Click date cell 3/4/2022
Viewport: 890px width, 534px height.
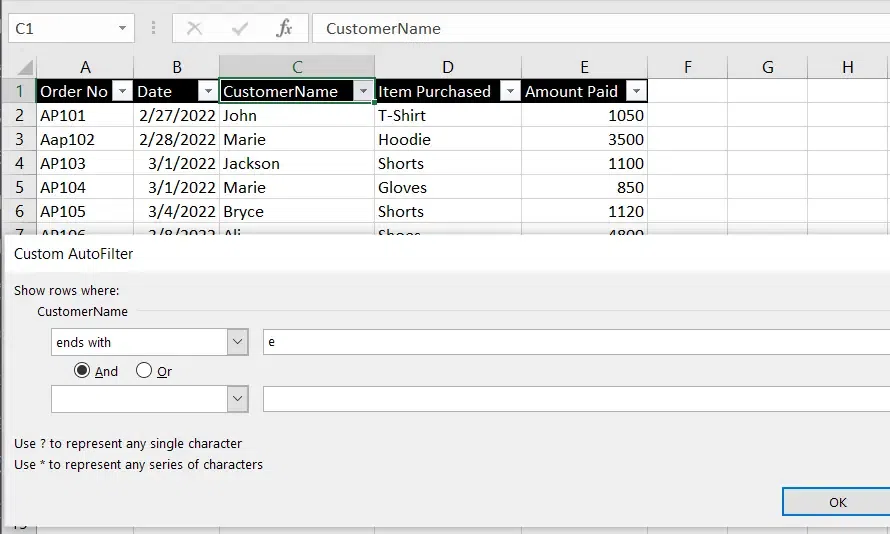[177, 211]
